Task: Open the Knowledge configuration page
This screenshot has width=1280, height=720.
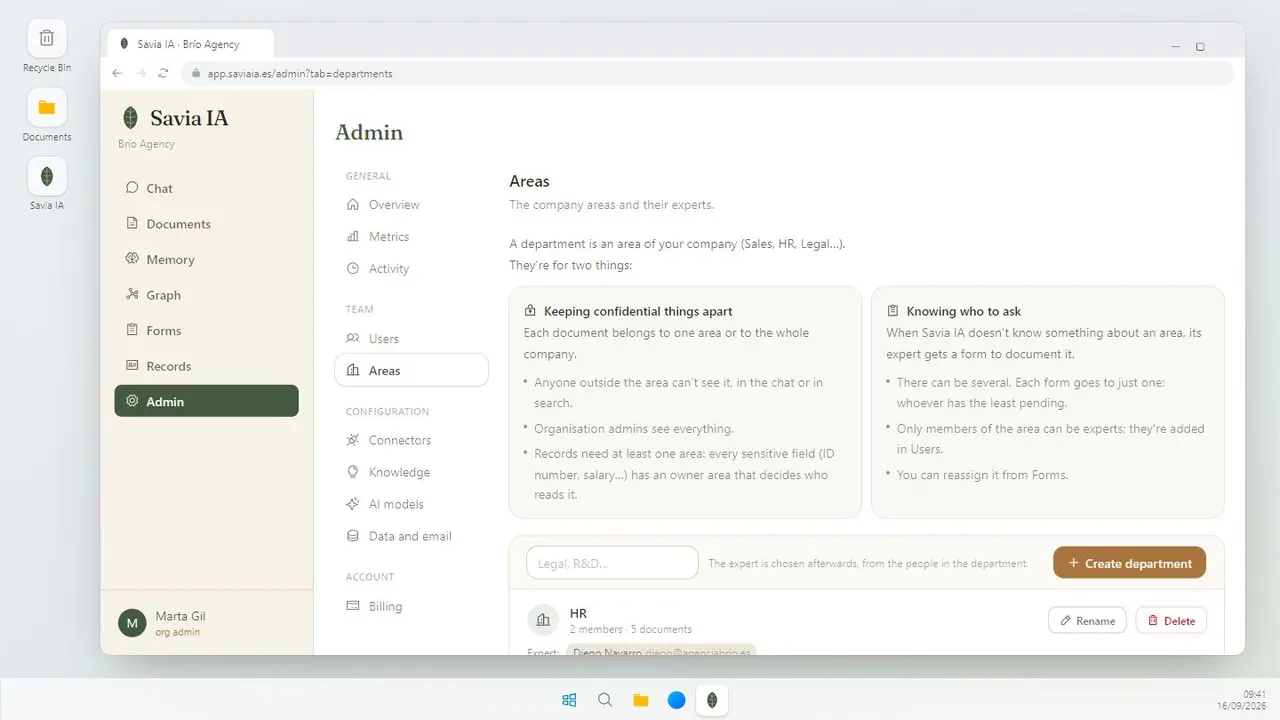Action: point(411,472)
